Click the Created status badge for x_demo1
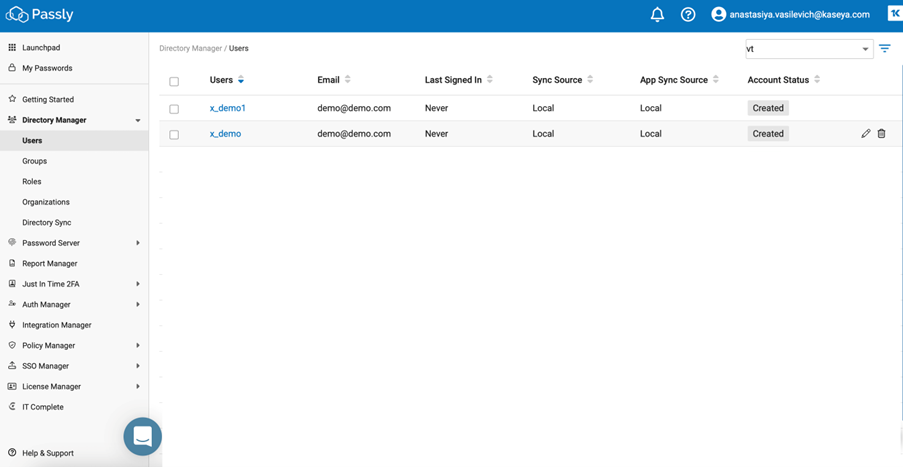Viewport: 903px width, 467px height. click(x=768, y=108)
